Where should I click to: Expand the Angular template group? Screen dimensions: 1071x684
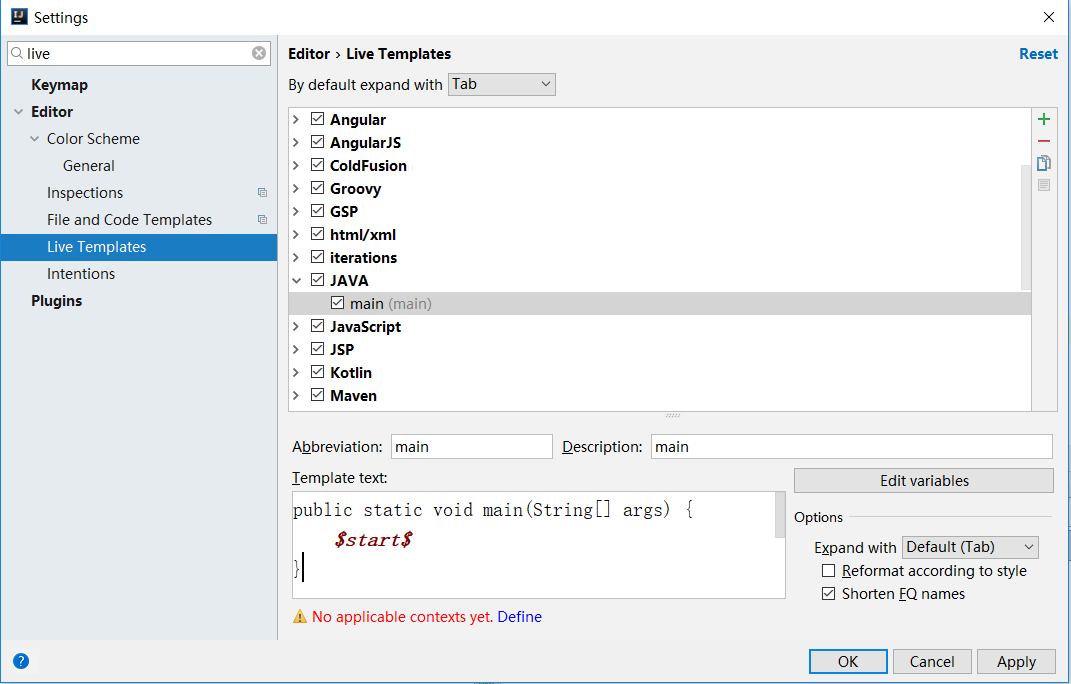[296, 119]
